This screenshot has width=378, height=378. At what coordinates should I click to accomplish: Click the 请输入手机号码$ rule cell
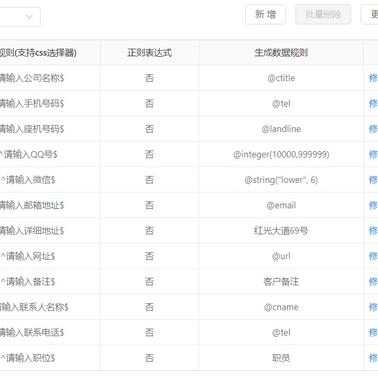pos(50,104)
